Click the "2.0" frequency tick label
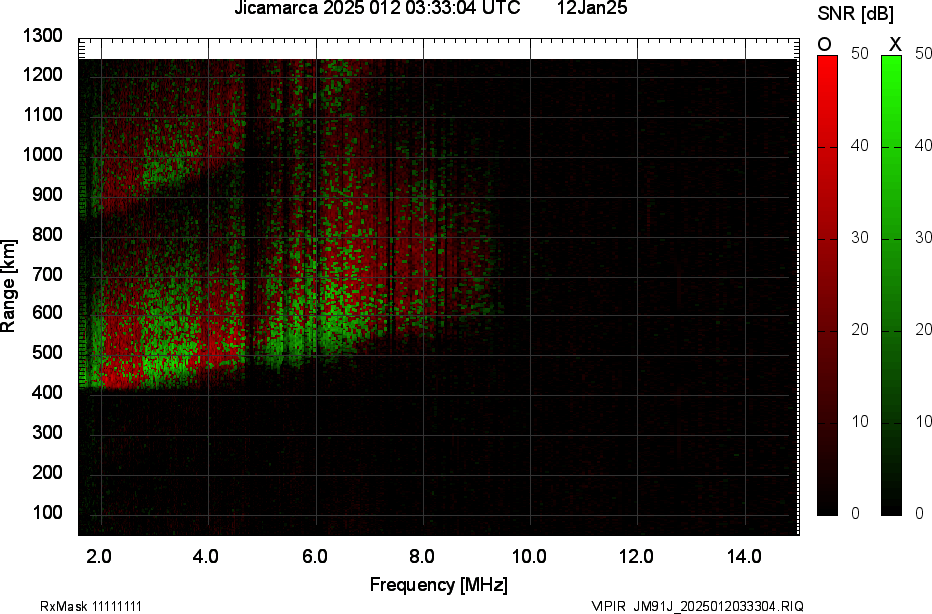The image size is (932, 614). click(x=99, y=556)
